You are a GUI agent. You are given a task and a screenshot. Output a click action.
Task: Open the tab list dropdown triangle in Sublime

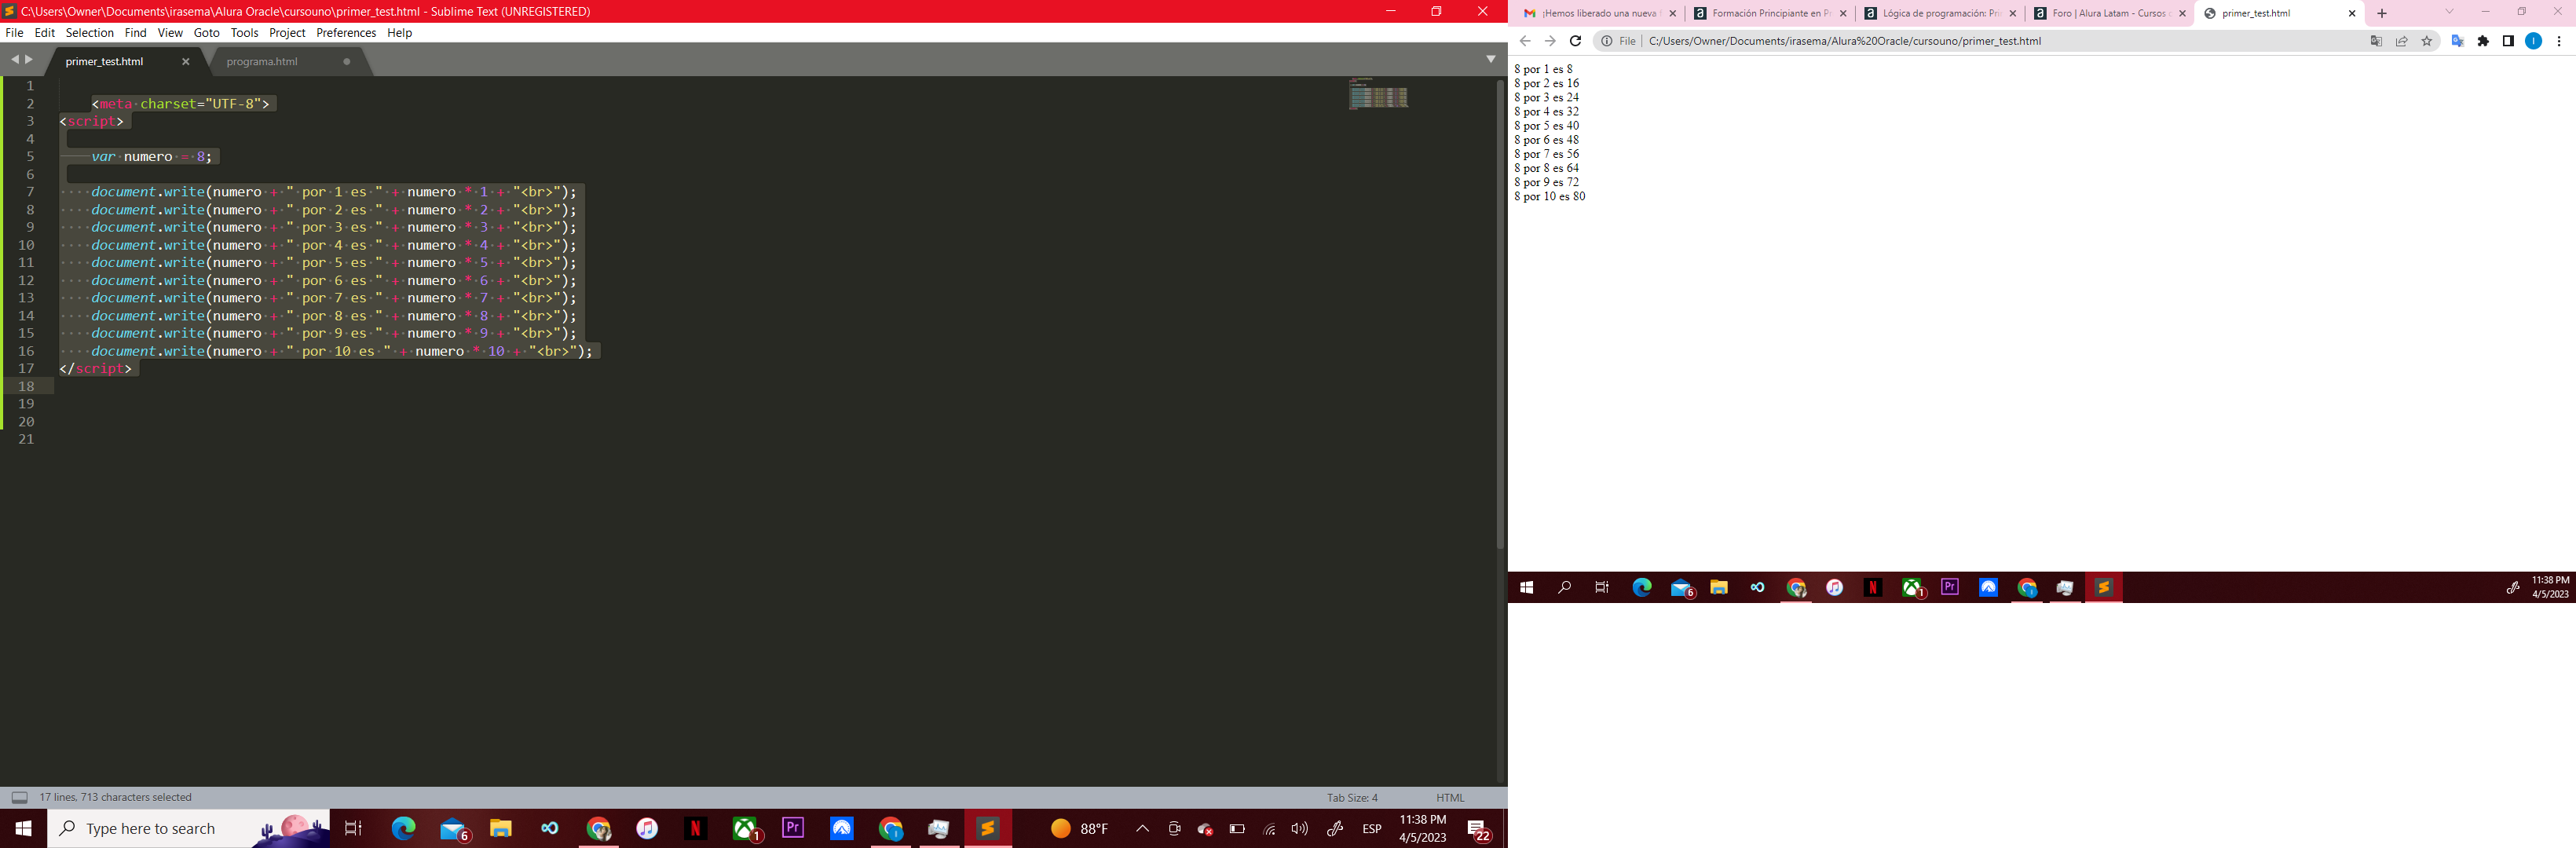click(x=1490, y=60)
